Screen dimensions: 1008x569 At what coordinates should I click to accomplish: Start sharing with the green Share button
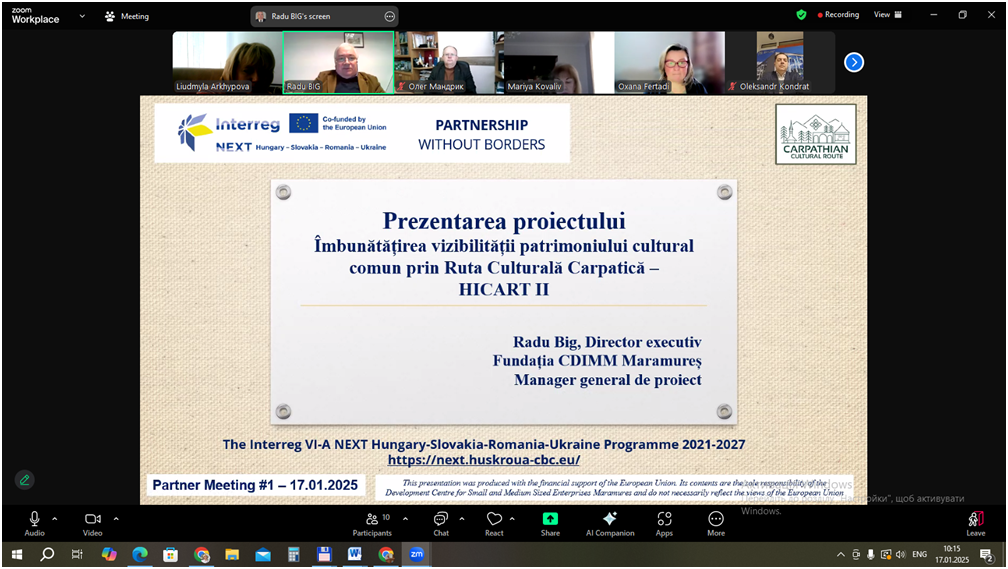550,522
